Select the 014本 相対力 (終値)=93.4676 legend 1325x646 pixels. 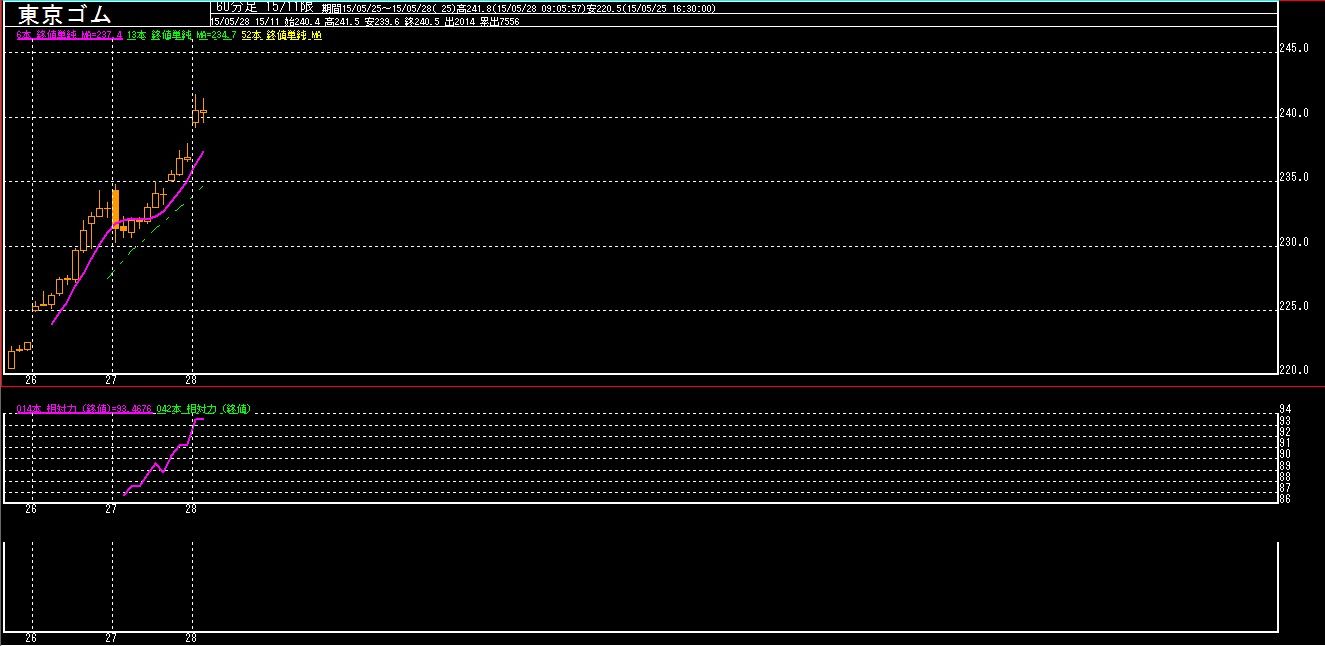tap(84, 409)
